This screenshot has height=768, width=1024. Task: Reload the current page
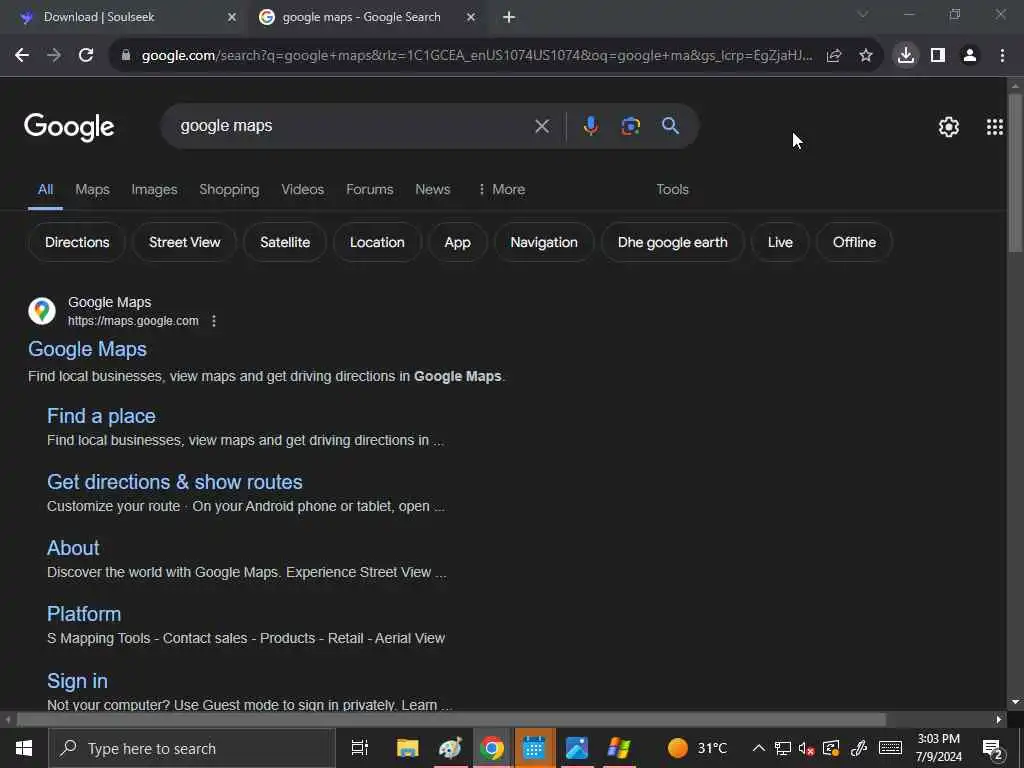coord(86,56)
